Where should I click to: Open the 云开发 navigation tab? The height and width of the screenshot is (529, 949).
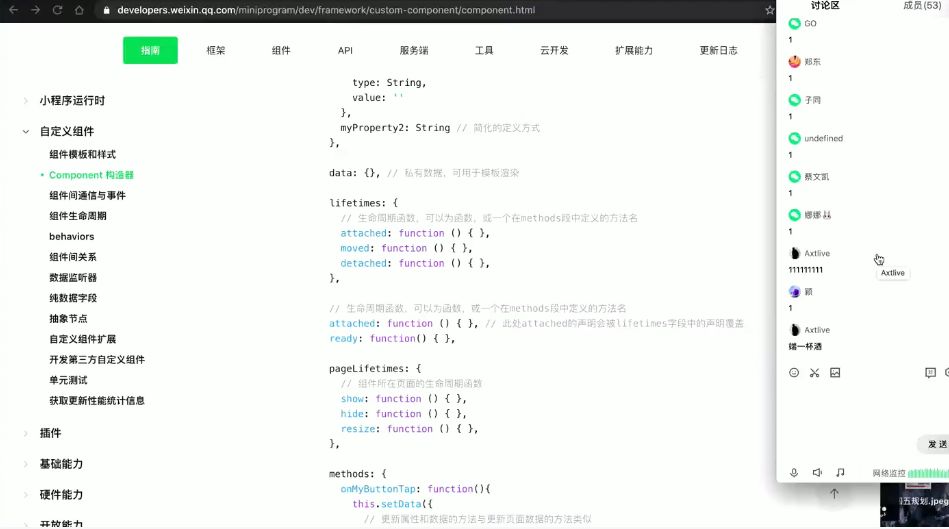pyautogui.click(x=553, y=51)
